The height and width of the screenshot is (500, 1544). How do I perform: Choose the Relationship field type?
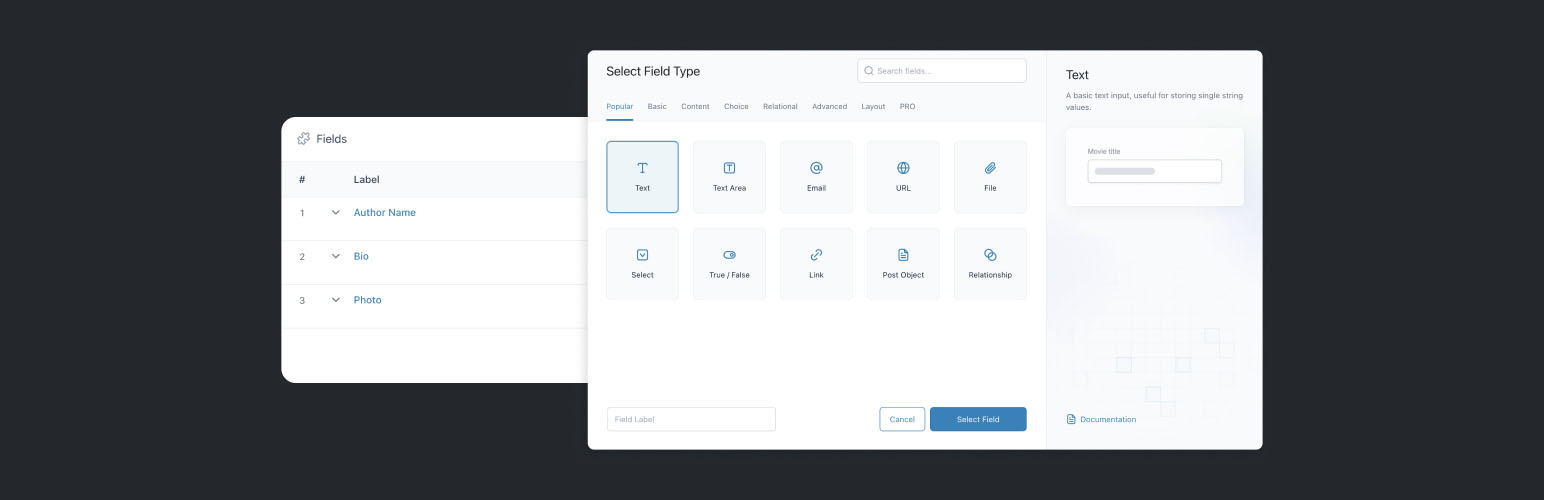click(990, 264)
